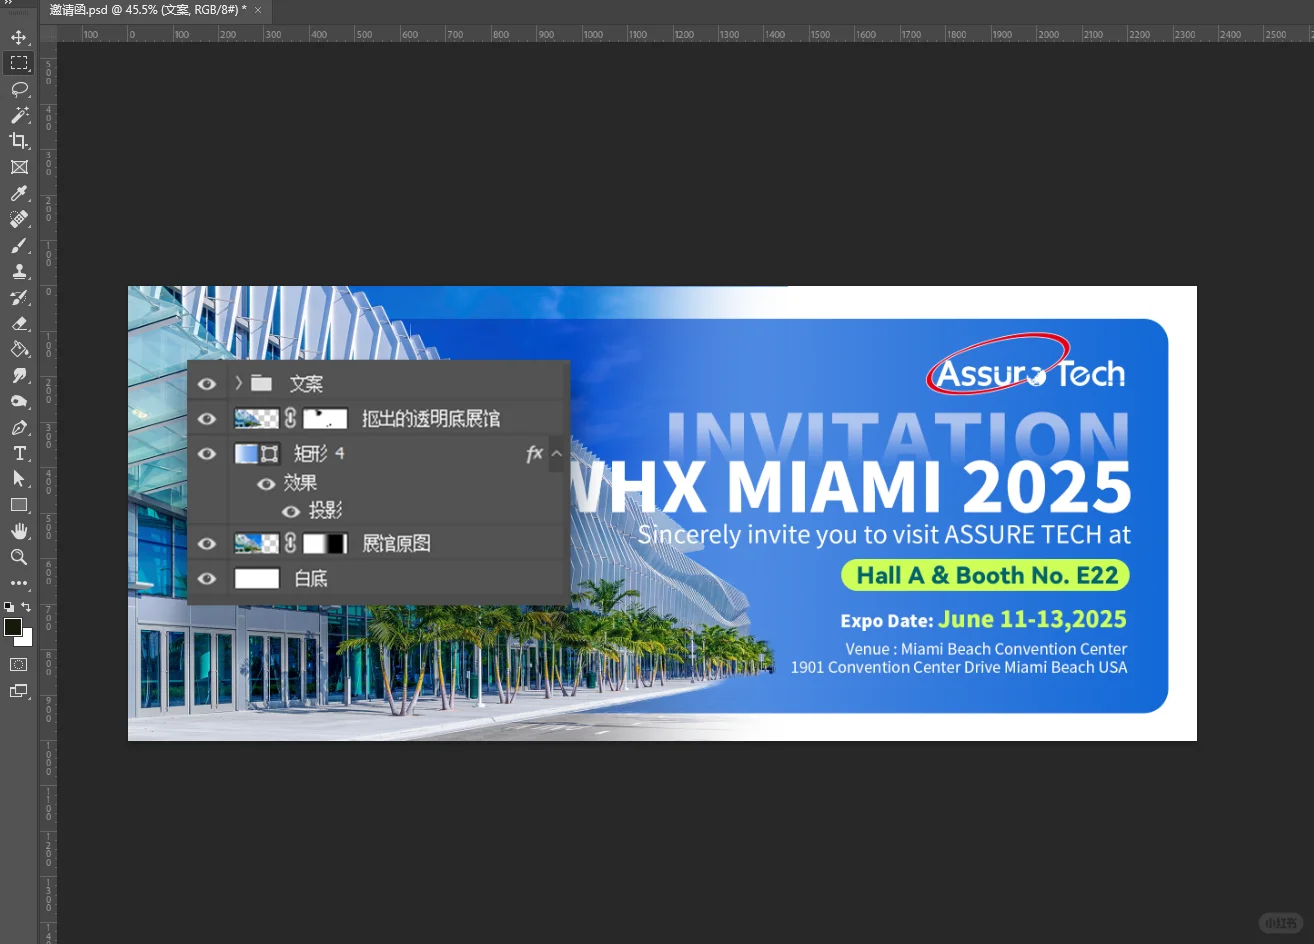1314x944 pixels.
Task: Select the 展馆原图 layer name
Action: click(396, 544)
